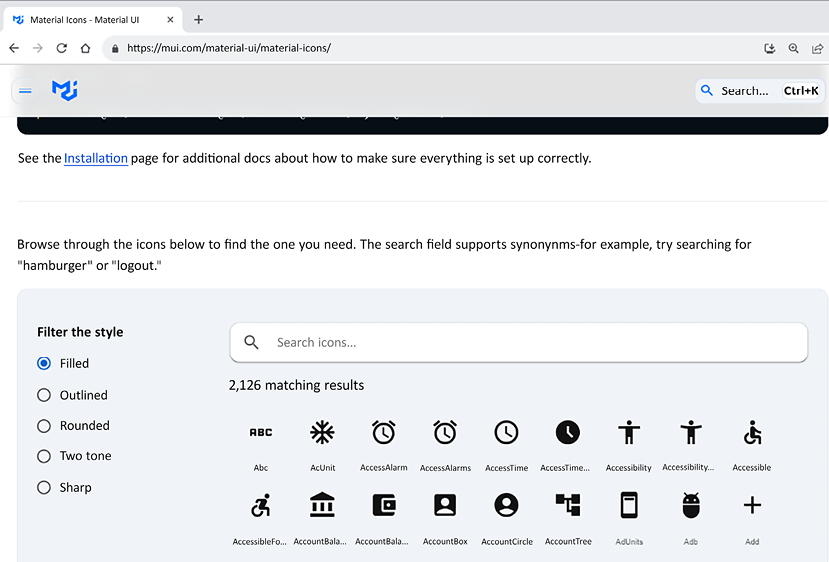Choose the Add plus icon

click(752, 505)
